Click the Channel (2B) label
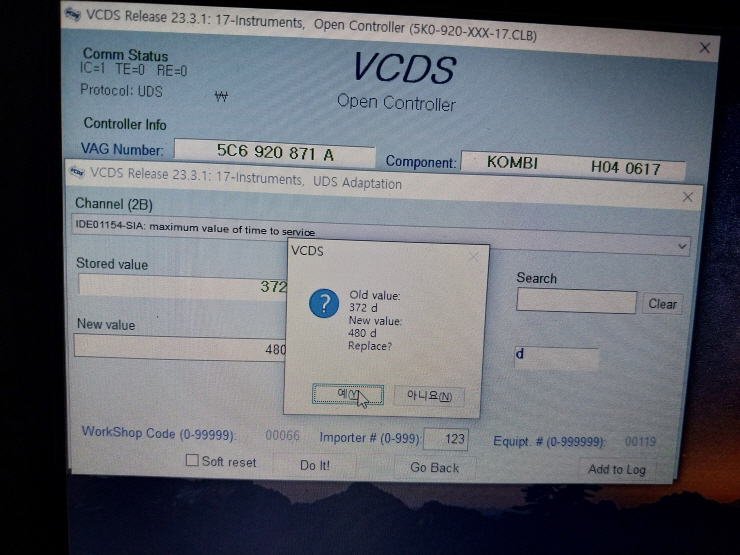The height and width of the screenshot is (555, 740). pos(114,204)
